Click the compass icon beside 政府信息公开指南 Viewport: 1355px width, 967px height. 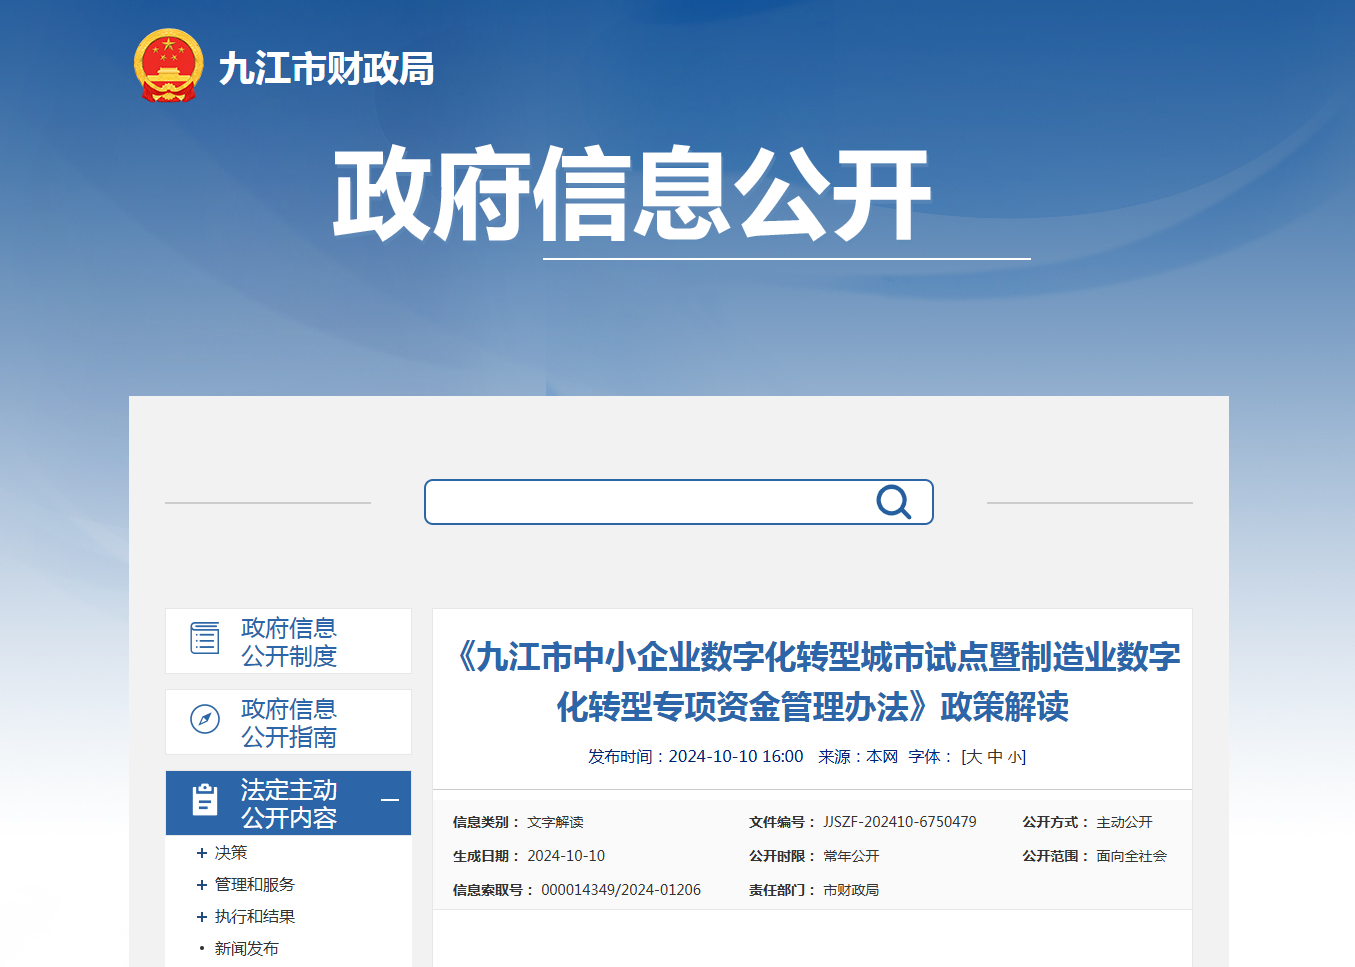tap(205, 719)
